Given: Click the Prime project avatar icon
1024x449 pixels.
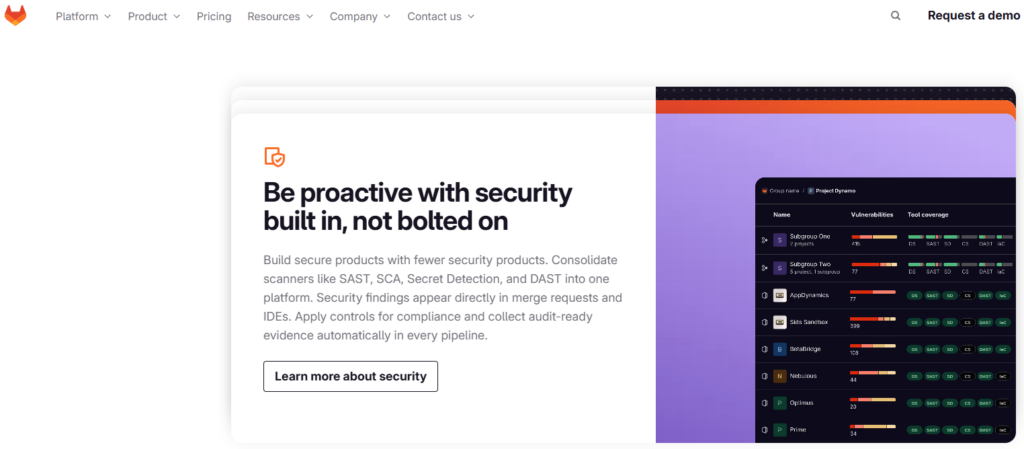Looking at the screenshot, I should [x=780, y=430].
